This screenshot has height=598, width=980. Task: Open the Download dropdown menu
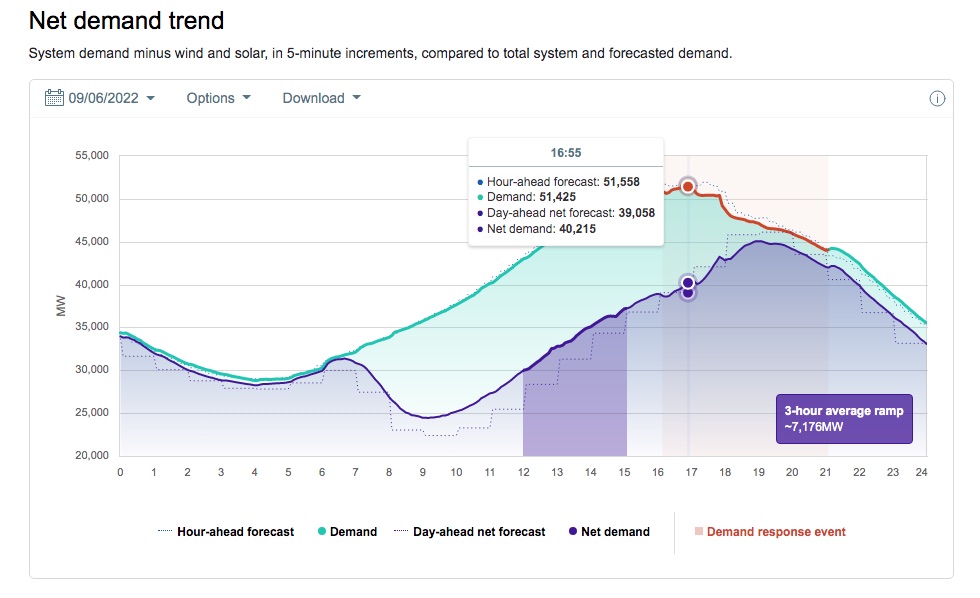pyautogui.click(x=321, y=98)
